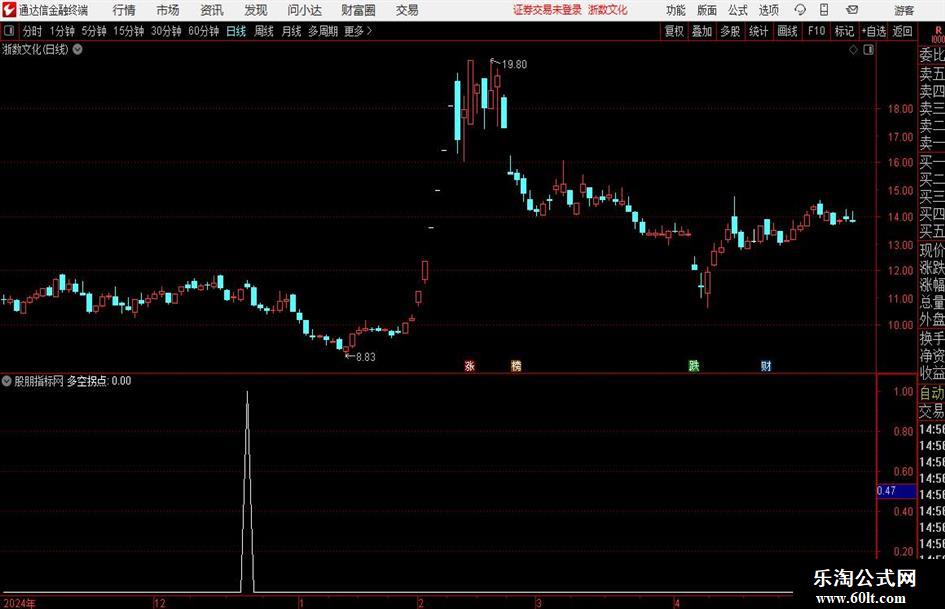Open the 公式 menu
945x609 pixels.
click(738, 10)
